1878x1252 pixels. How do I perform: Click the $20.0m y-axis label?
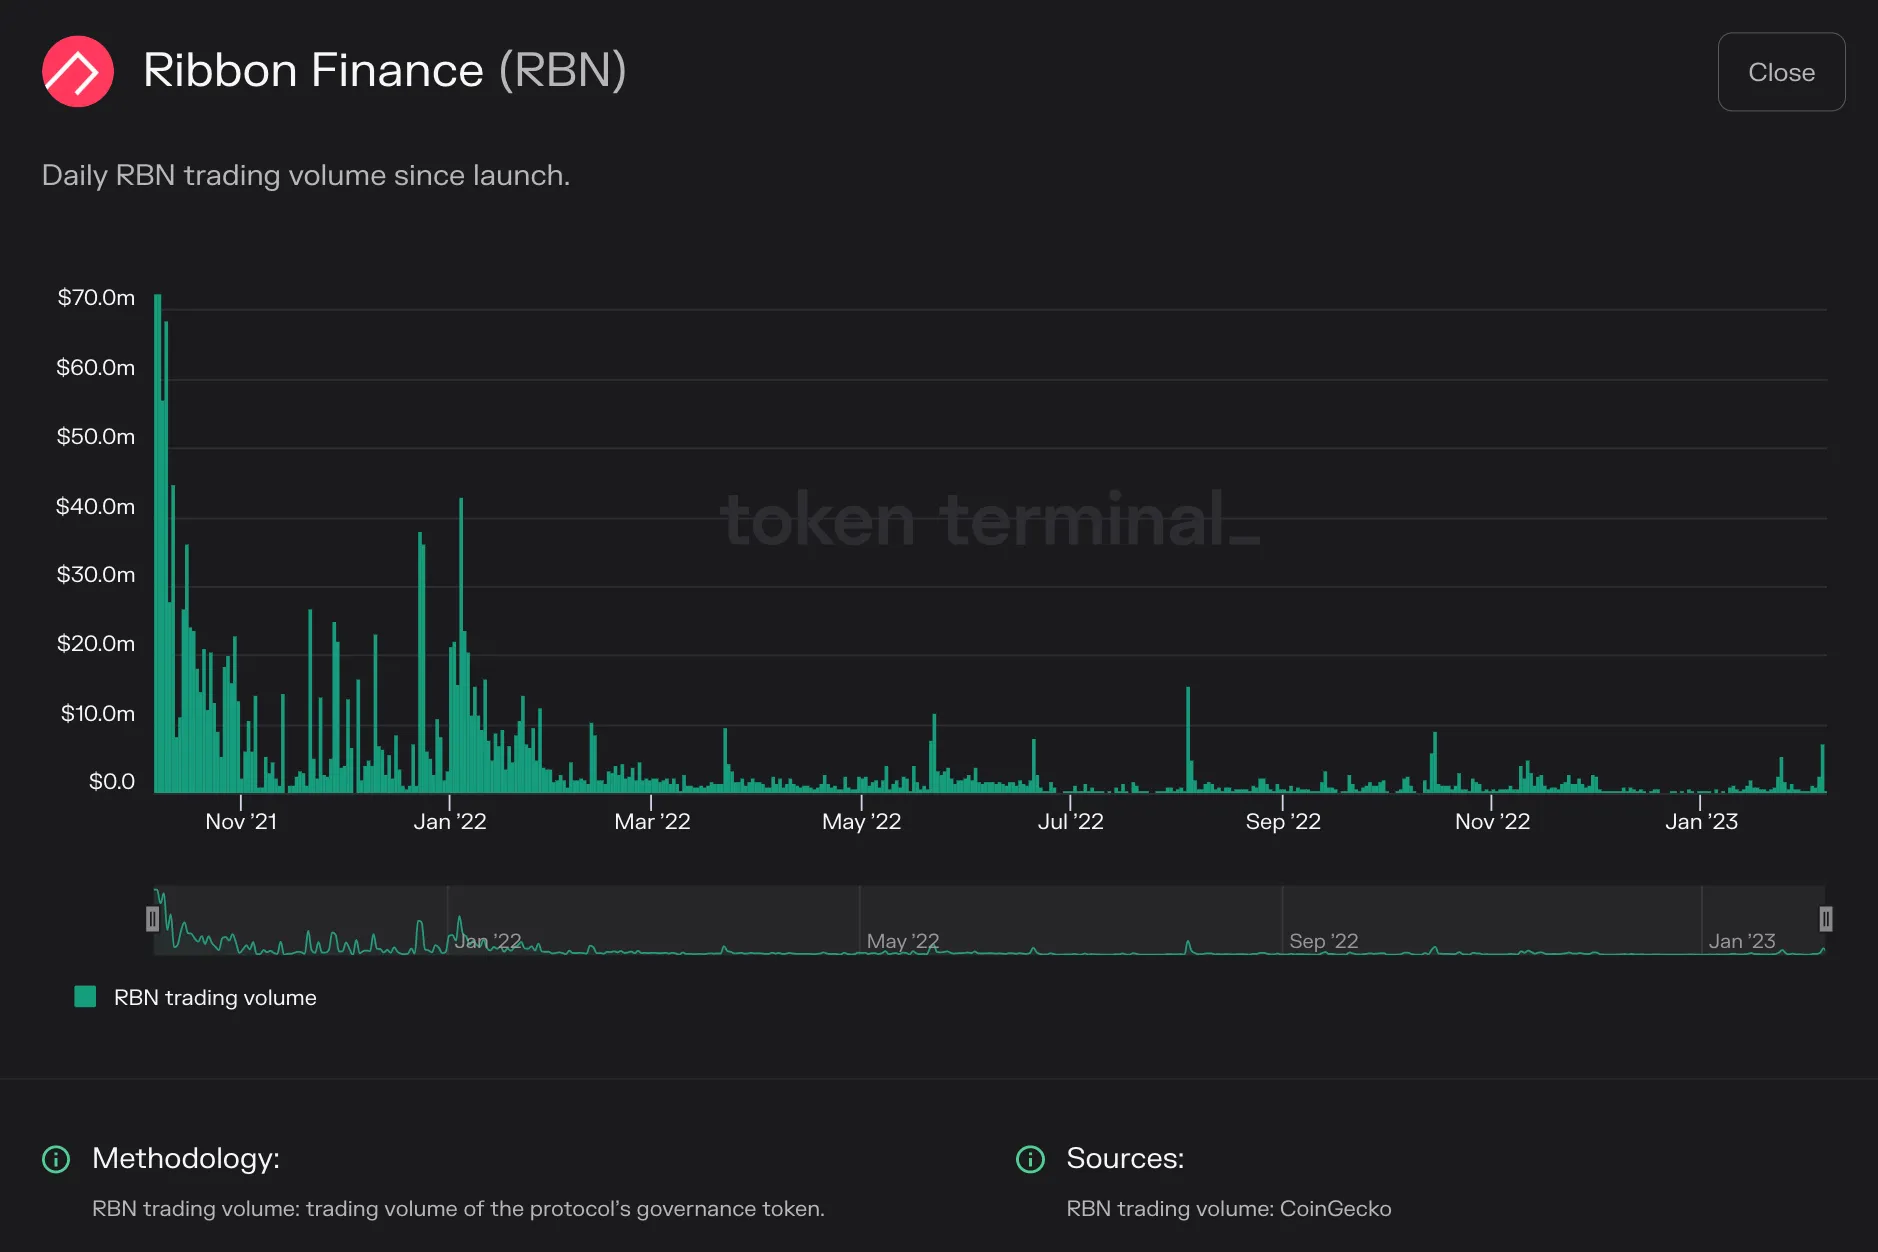pyautogui.click(x=95, y=644)
